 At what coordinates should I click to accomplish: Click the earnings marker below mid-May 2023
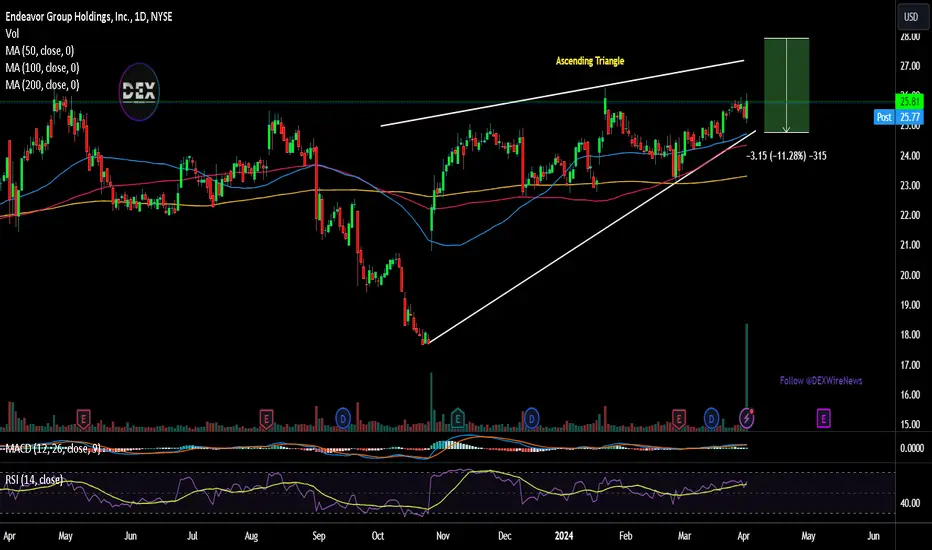[83, 419]
